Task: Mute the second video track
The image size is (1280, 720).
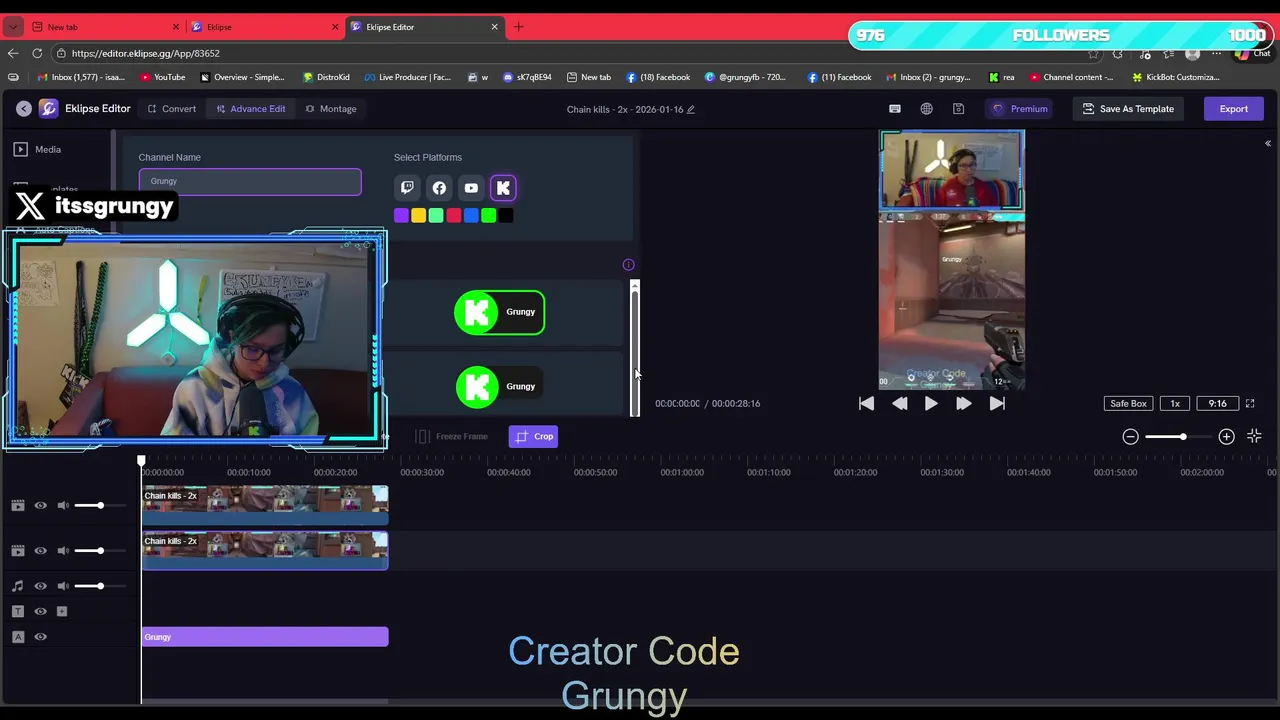Action: click(x=63, y=551)
